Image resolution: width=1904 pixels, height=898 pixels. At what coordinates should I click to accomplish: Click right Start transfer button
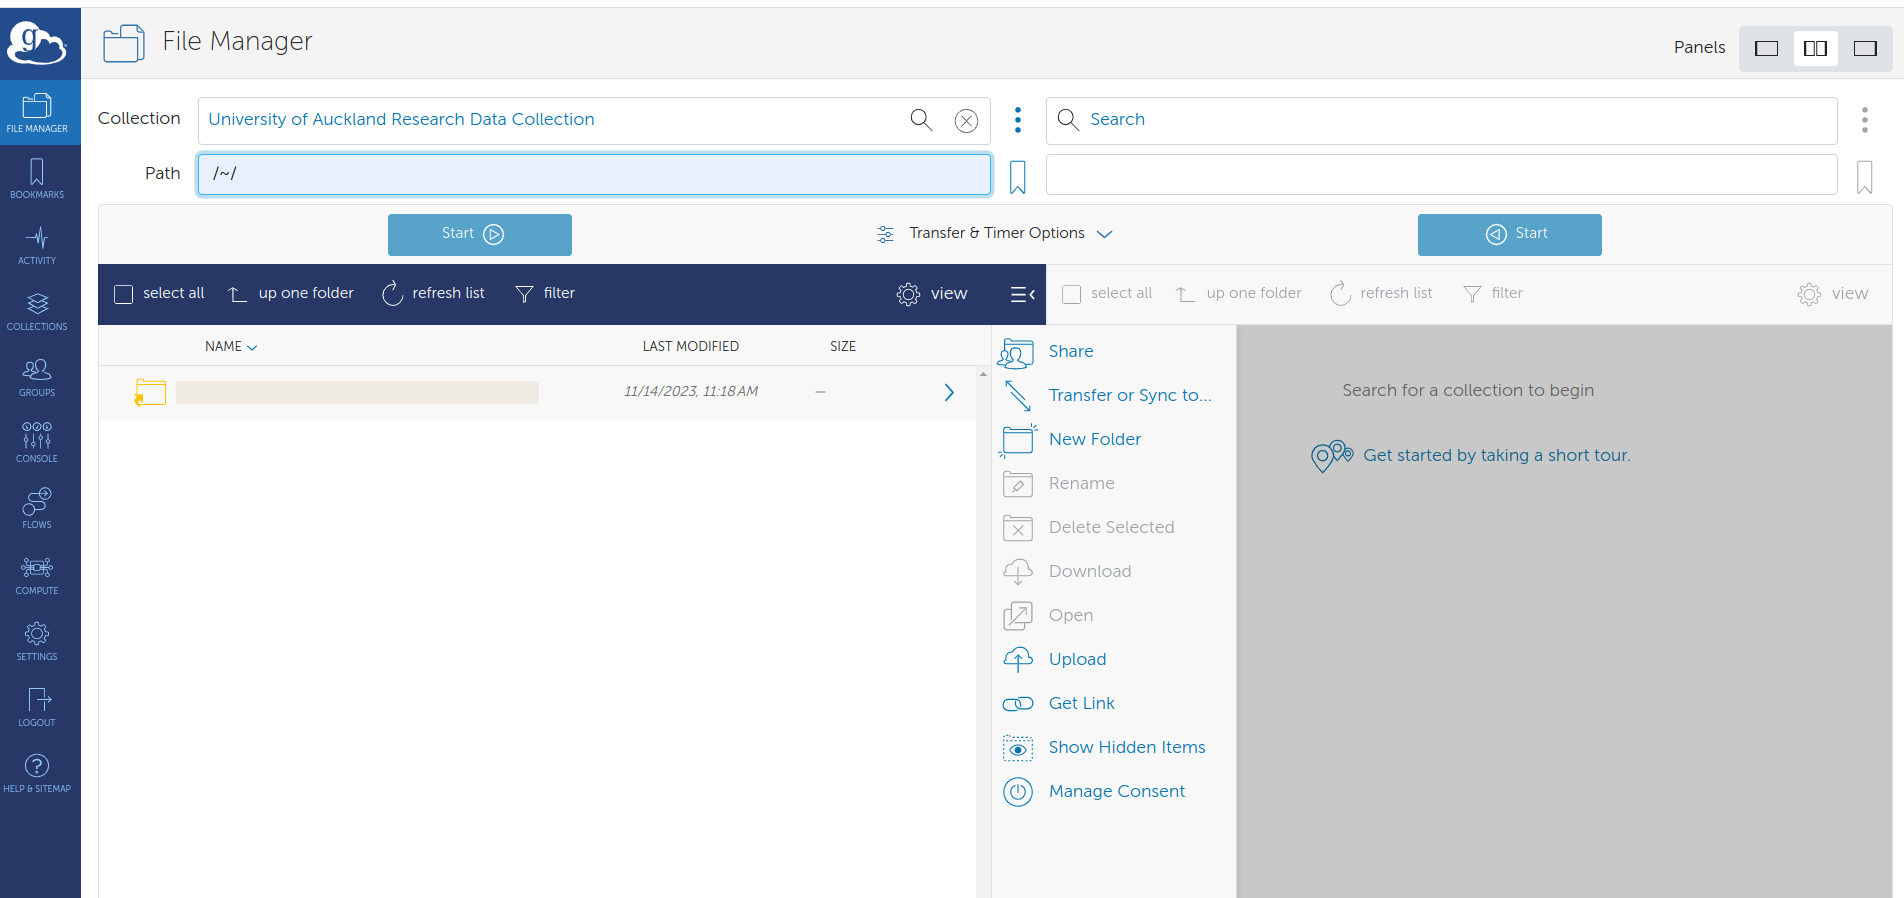coord(1510,234)
